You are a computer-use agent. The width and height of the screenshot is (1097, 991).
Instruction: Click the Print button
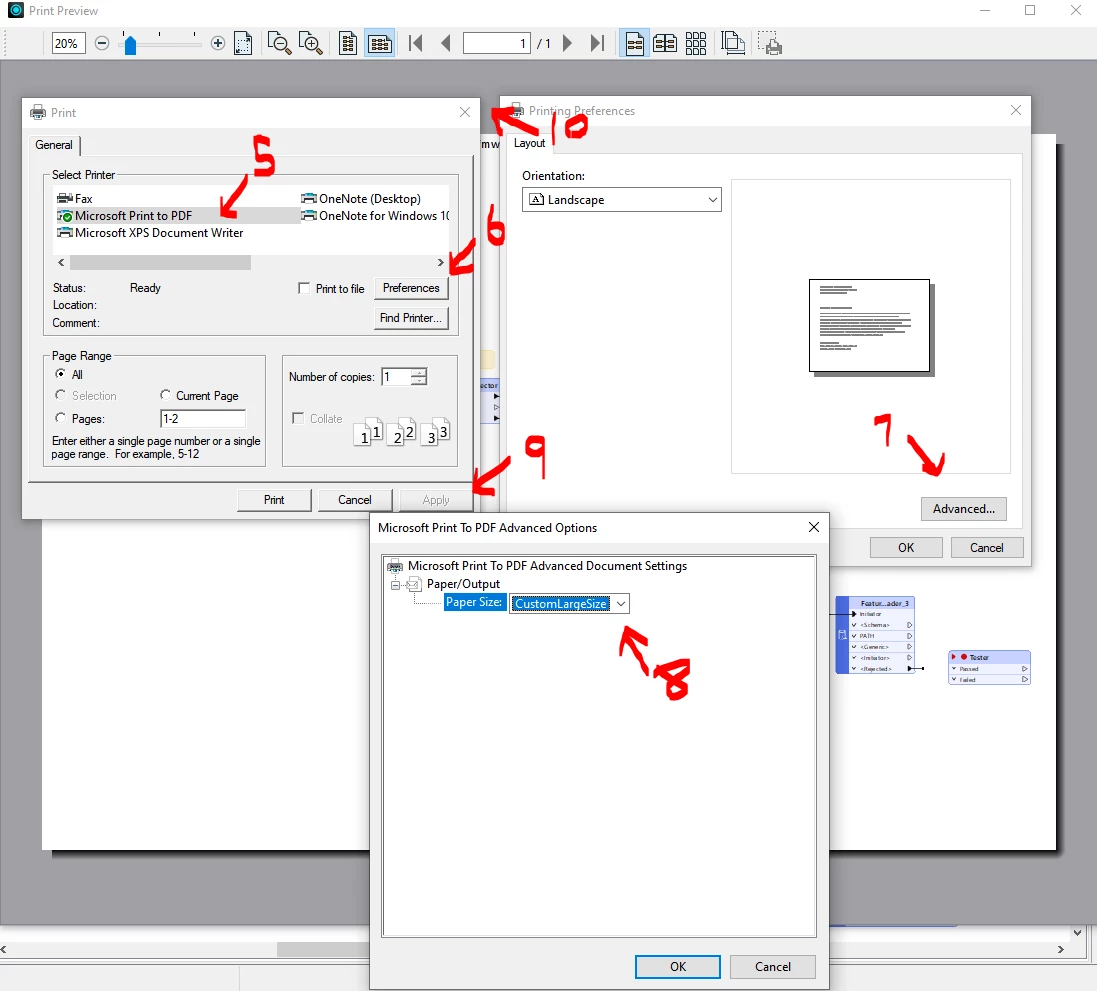[274, 500]
